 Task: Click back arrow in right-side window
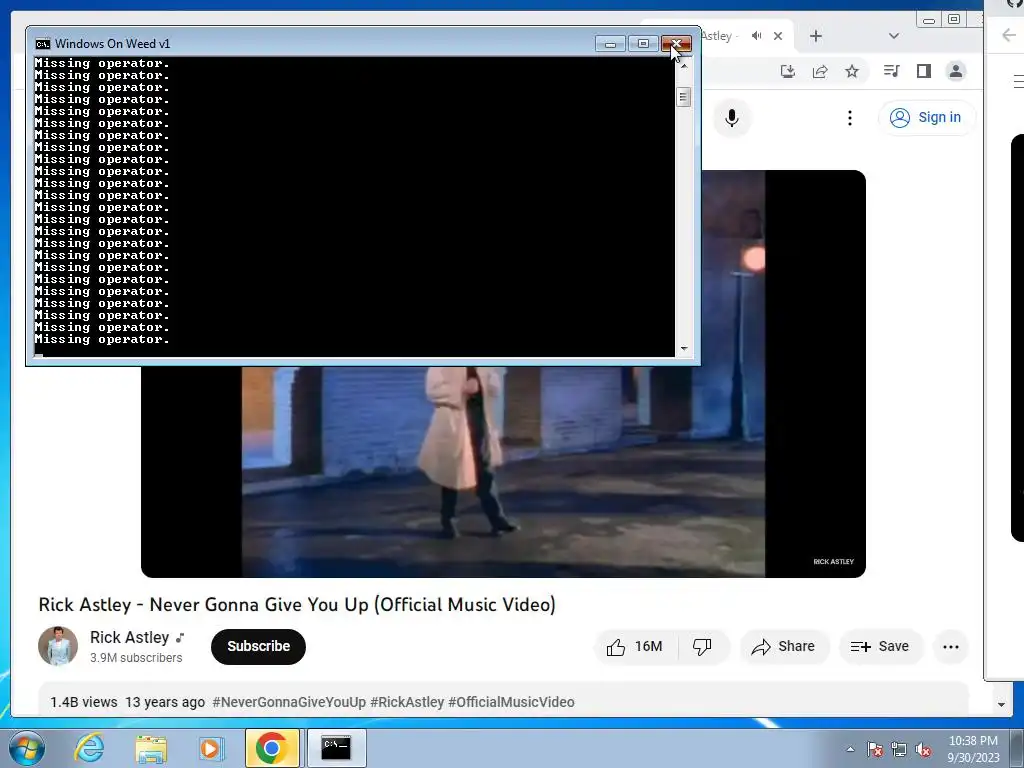[x=1009, y=35]
